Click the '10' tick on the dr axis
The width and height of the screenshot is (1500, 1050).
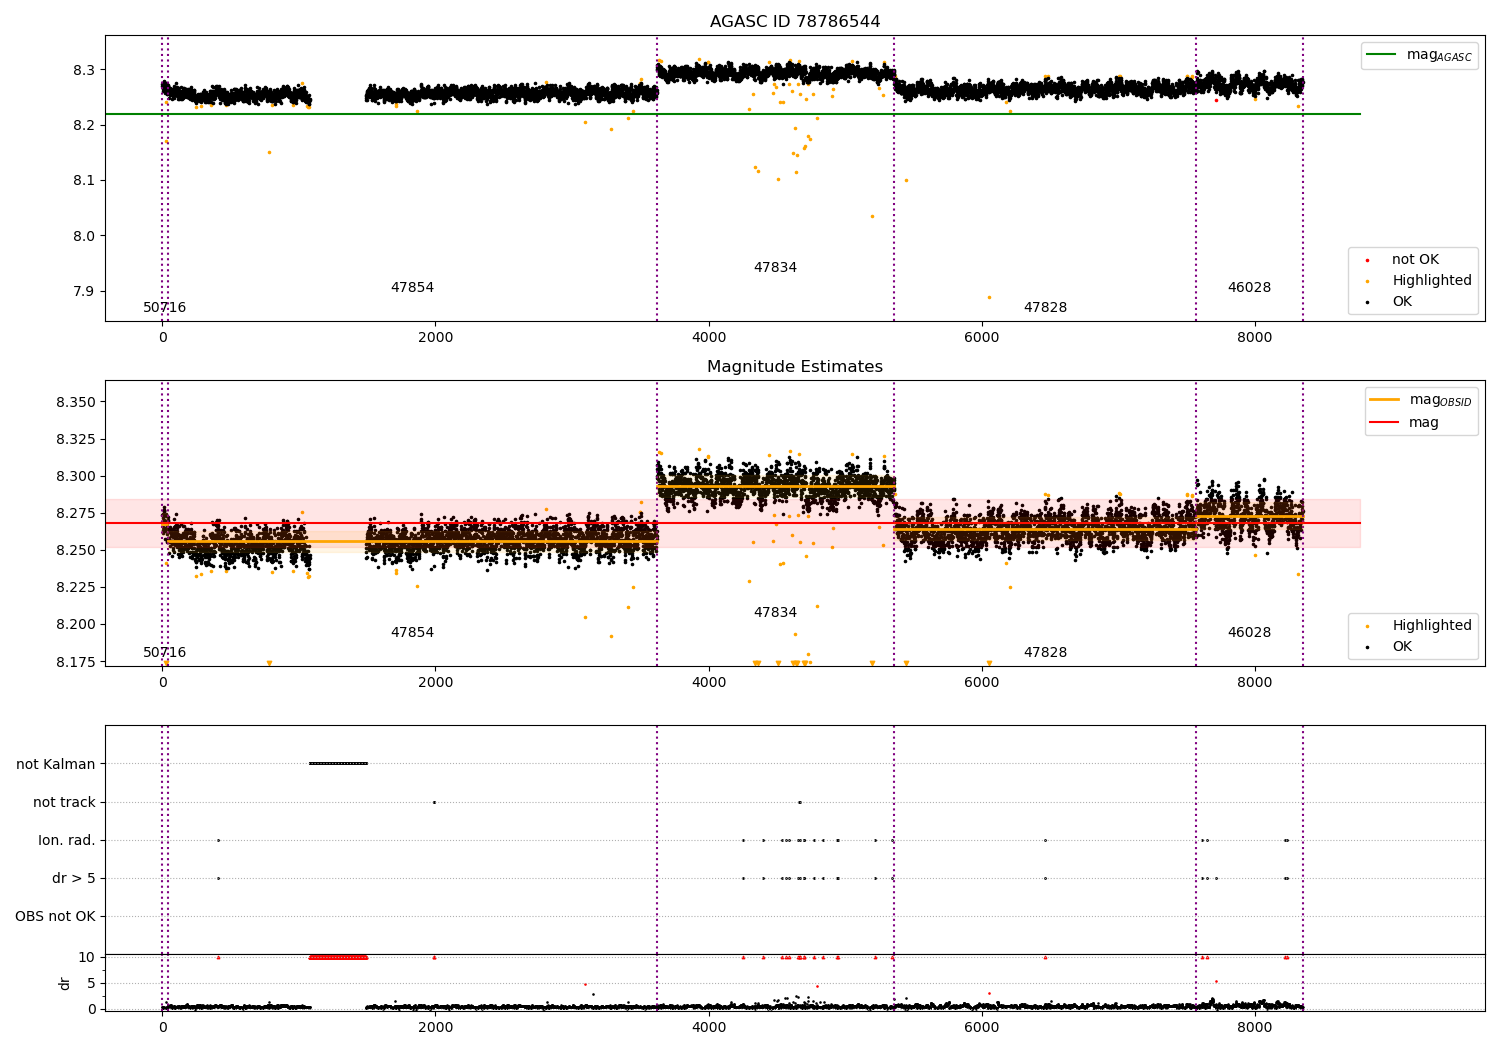pyautogui.click(x=87, y=957)
